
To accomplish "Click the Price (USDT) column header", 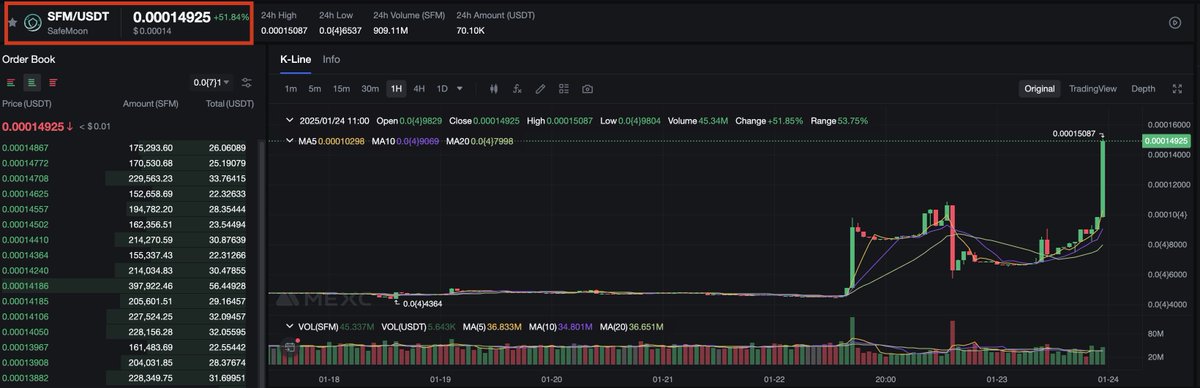I will (x=26, y=104).
